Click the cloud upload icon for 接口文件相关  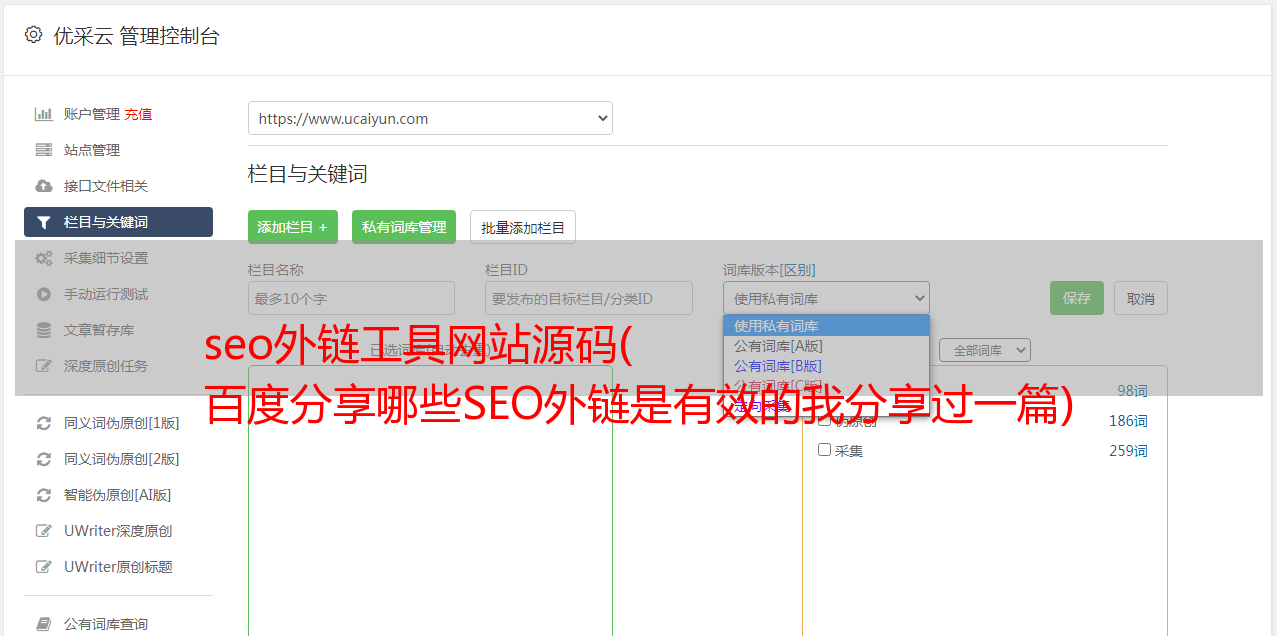44,186
